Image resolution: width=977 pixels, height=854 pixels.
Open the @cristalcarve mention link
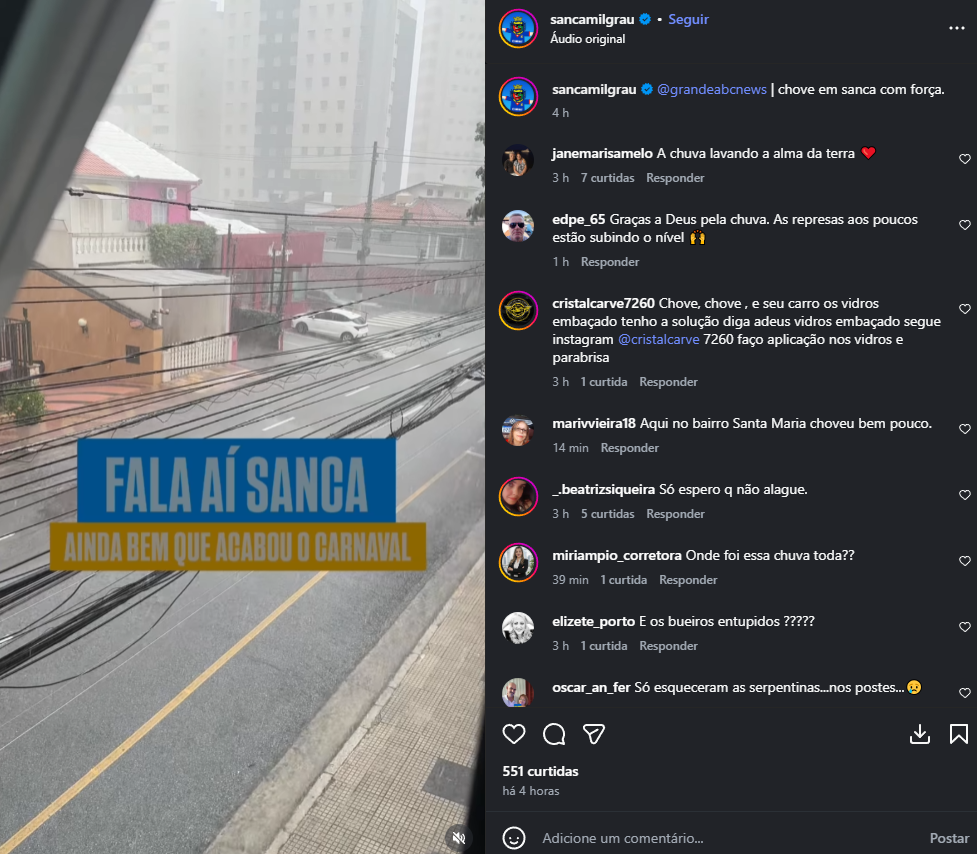[x=659, y=339]
